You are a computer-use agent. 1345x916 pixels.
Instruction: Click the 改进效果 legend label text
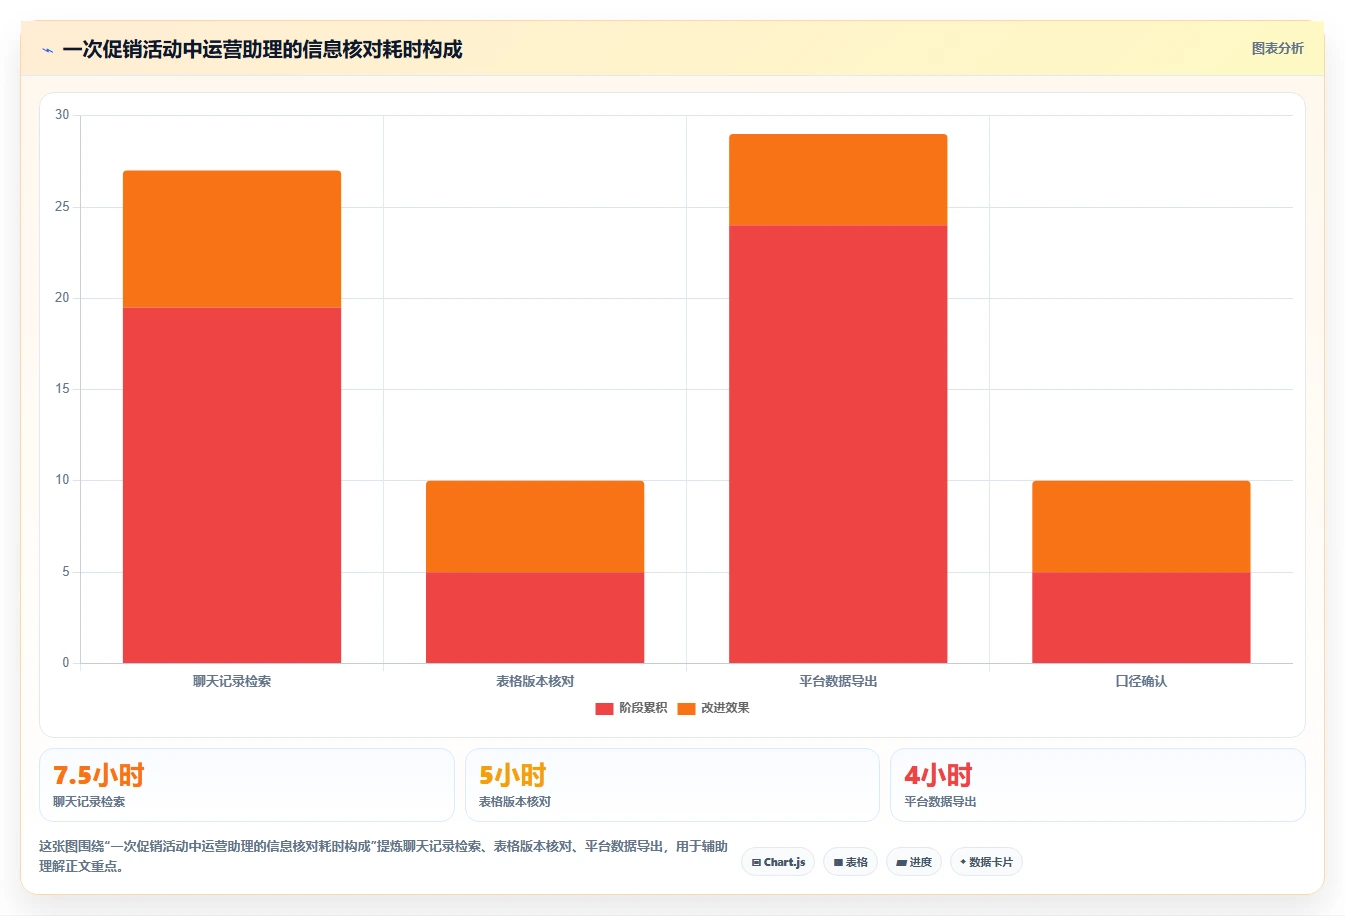725,708
